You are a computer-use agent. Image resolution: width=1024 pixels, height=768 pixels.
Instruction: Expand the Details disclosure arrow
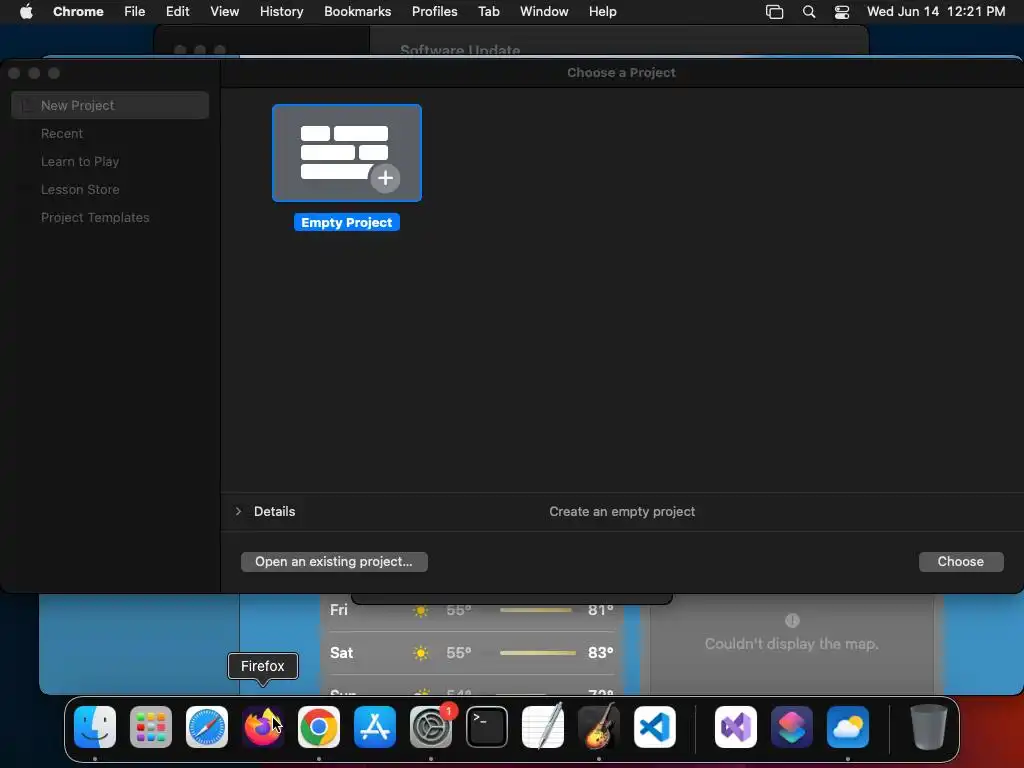tap(238, 511)
